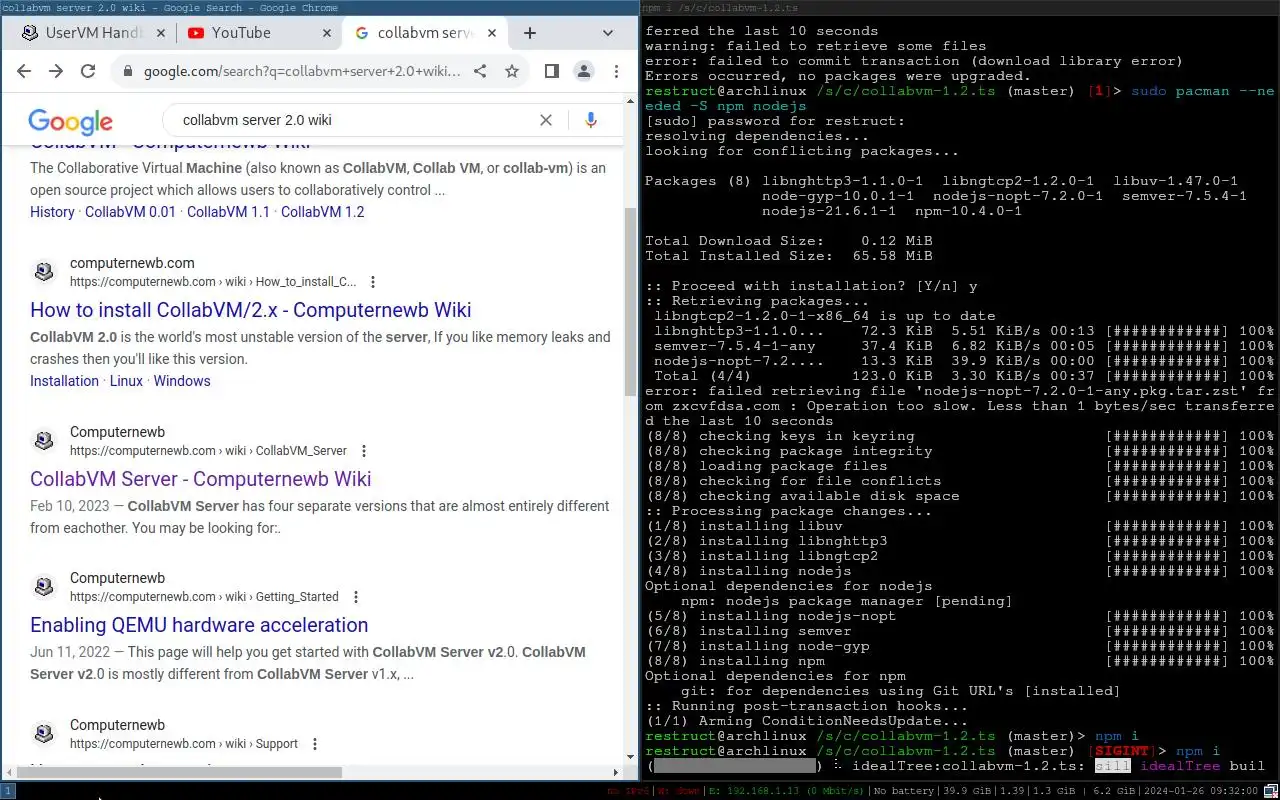Start Google voice search microphone
1280x800 pixels.
click(x=591, y=120)
